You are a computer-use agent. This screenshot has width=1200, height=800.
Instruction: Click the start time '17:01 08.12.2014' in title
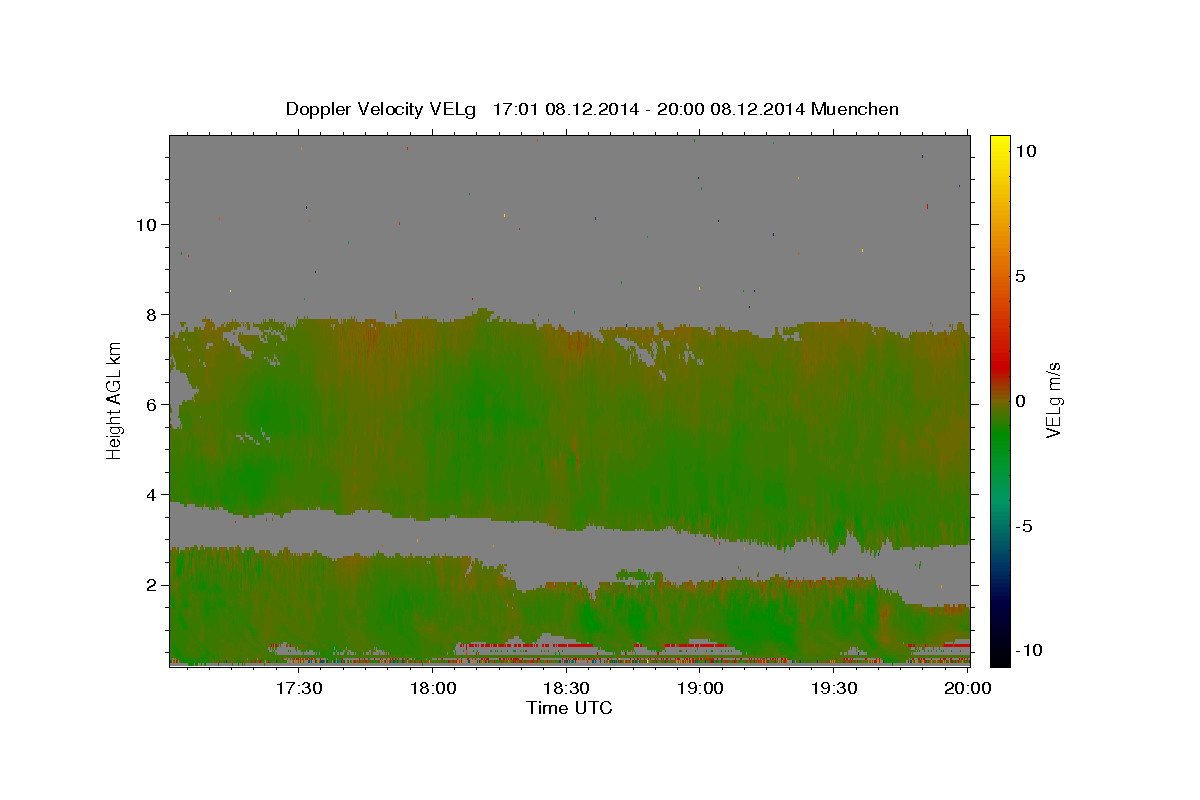564,108
